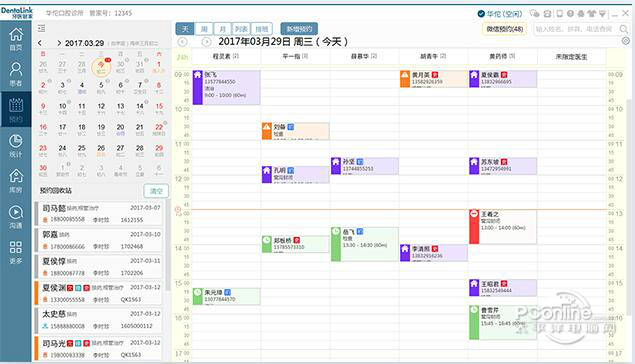Viewport: 635px width, 364px height.
Task: Select date 22 in the mini calendar
Action: tap(159, 129)
